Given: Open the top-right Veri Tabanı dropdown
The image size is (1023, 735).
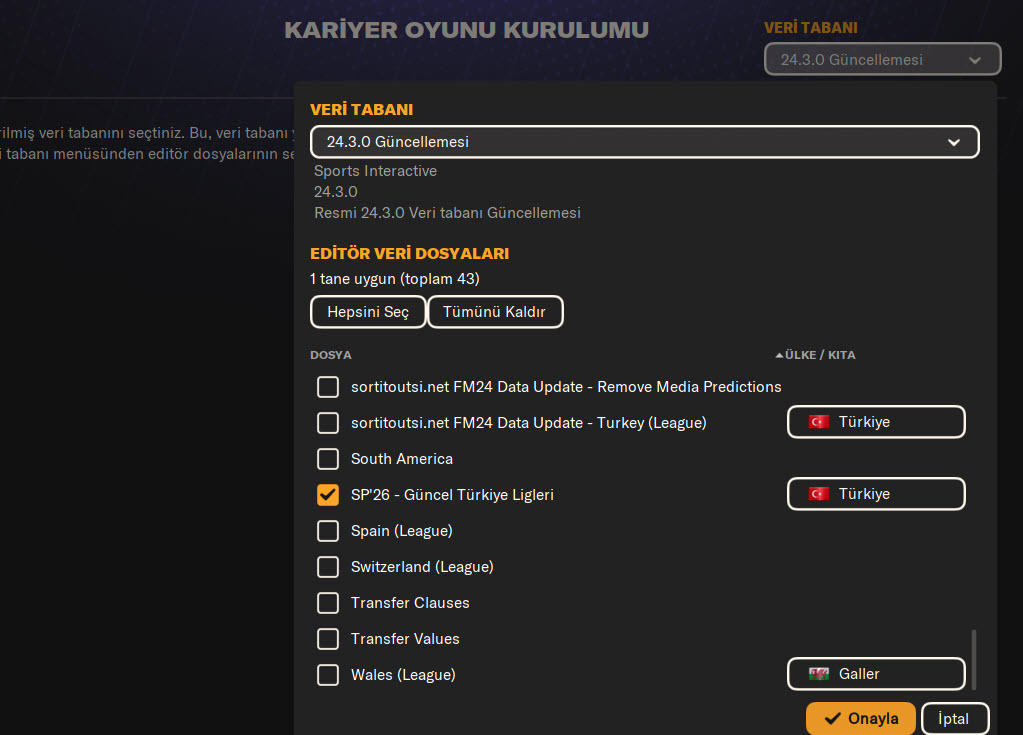Looking at the screenshot, I should (882, 60).
